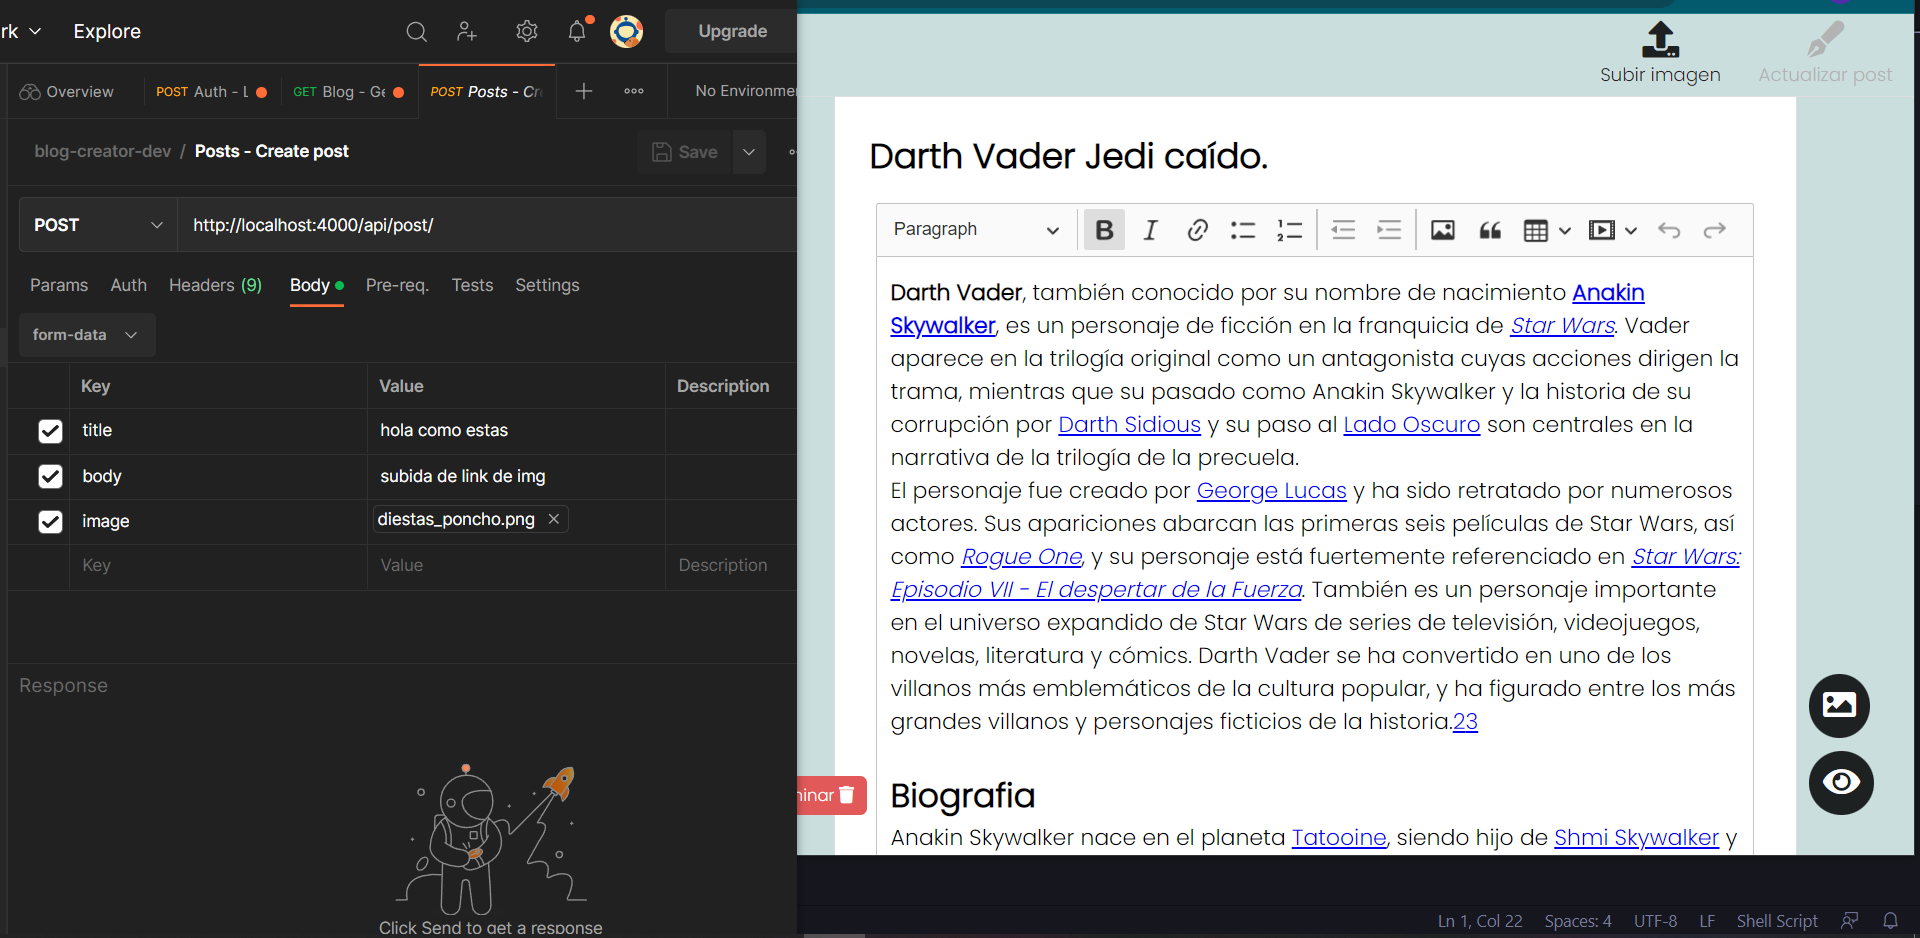Click the invite collaborators icon
The height and width of the screenshot is (938, 1920).
[x=467, y=32]
